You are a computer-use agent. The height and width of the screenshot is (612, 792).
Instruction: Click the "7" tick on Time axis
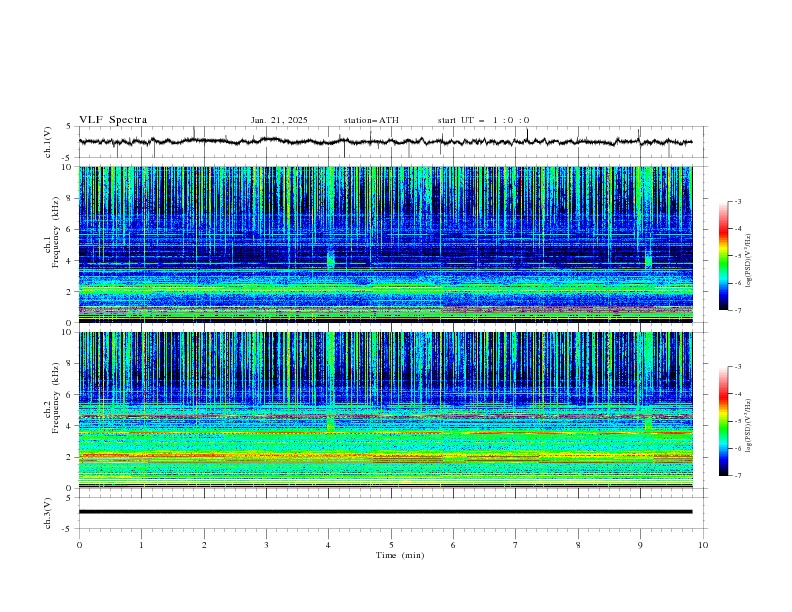516,545
